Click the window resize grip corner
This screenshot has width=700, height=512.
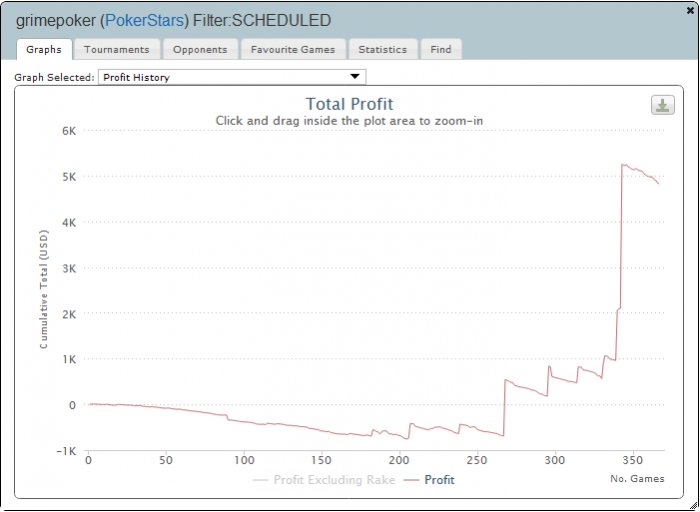[x=692, y=504]
